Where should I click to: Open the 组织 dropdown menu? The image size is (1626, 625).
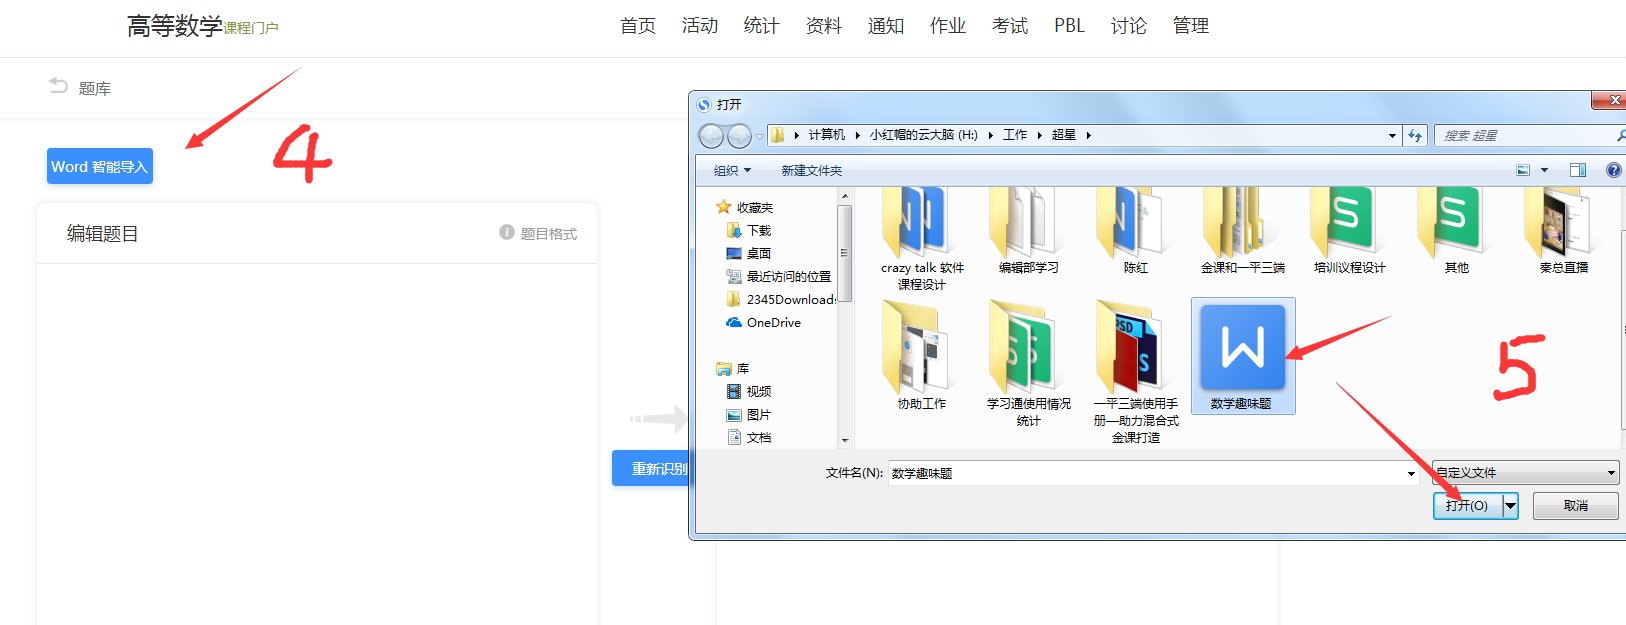click(732, 171)
